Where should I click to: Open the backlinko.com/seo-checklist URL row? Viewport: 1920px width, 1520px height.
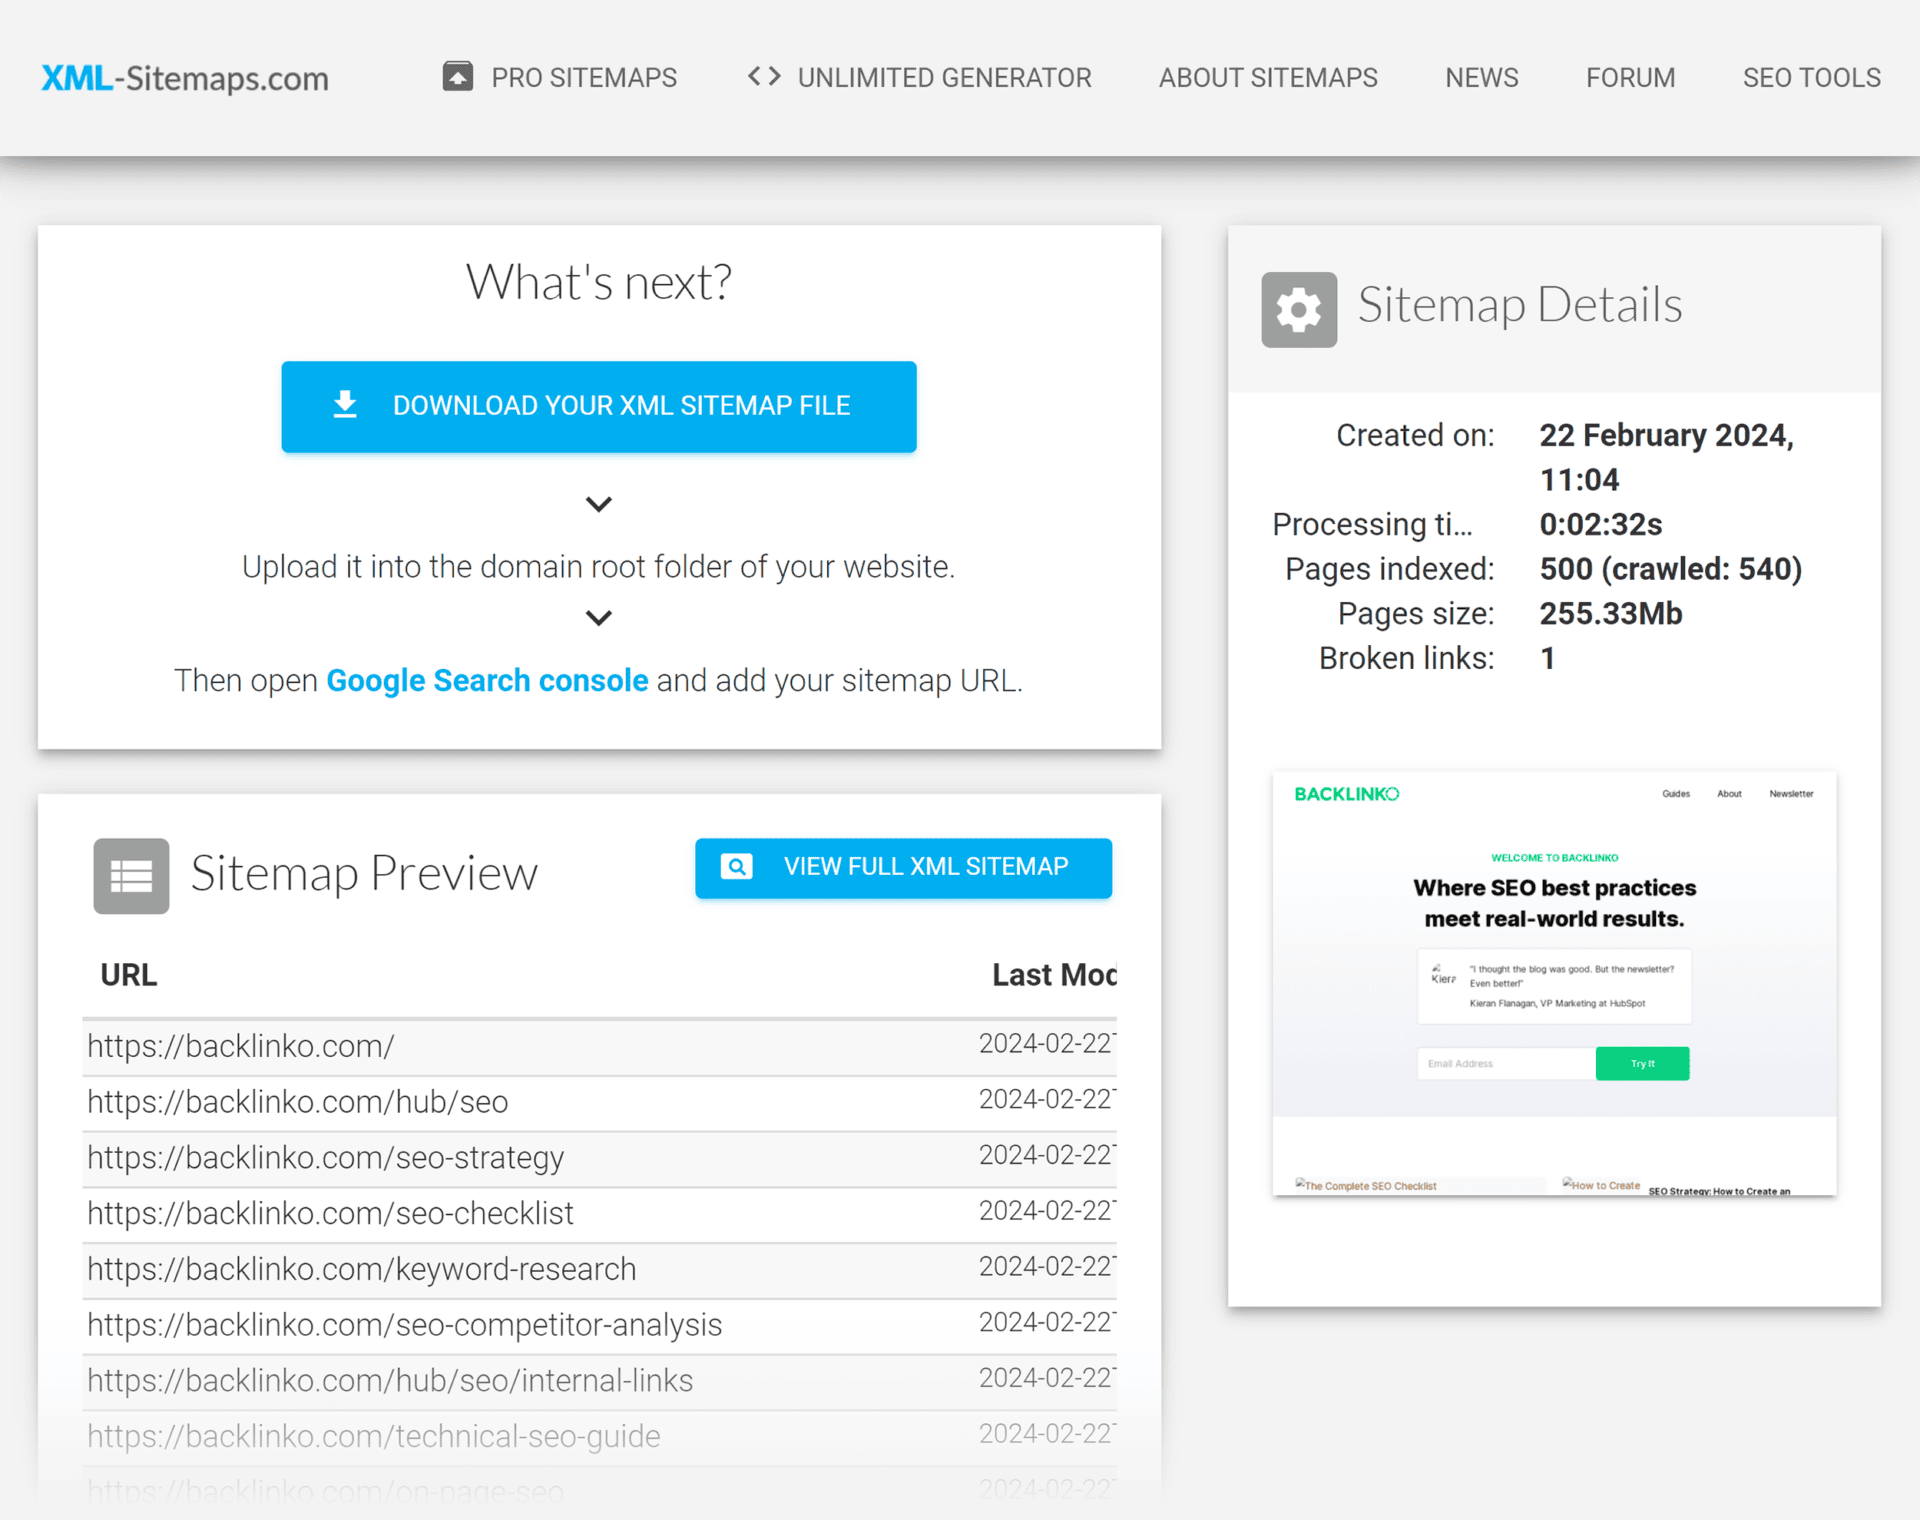point(330,1212)
